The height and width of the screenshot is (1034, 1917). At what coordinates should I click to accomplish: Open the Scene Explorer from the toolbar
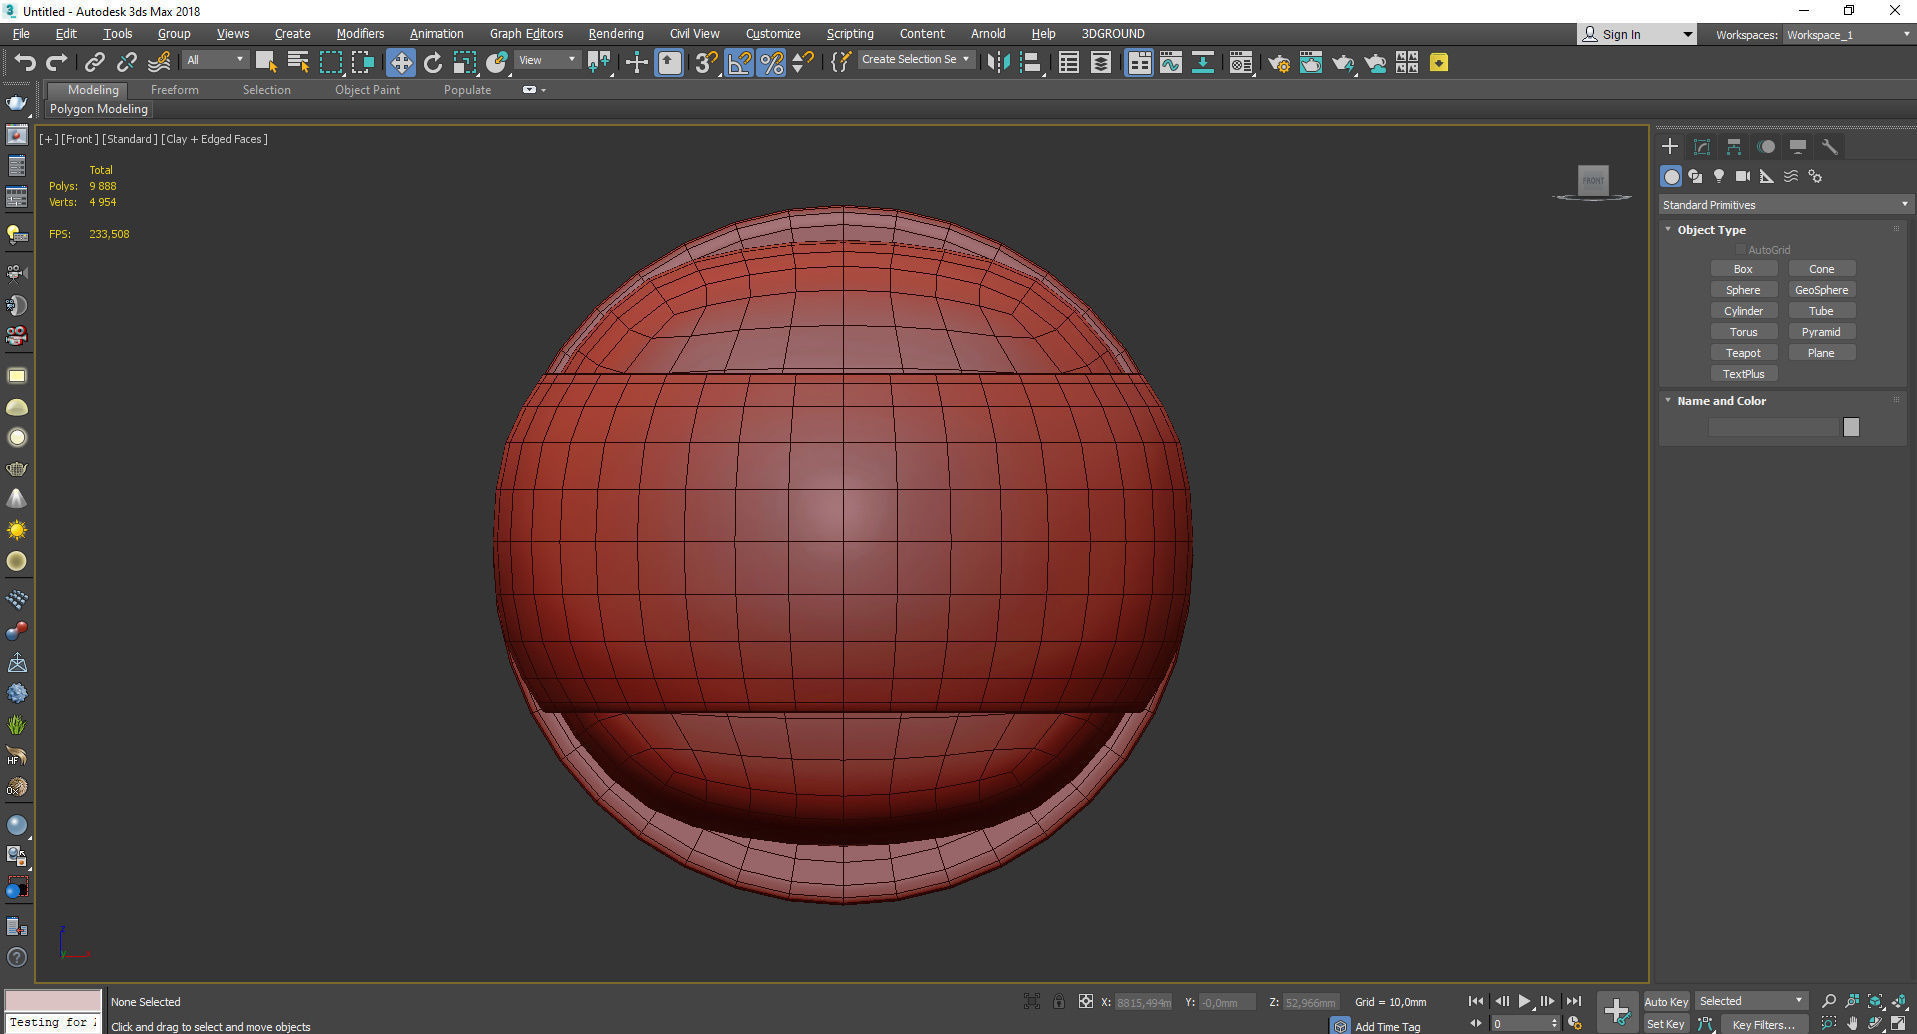pos(1069,63)
